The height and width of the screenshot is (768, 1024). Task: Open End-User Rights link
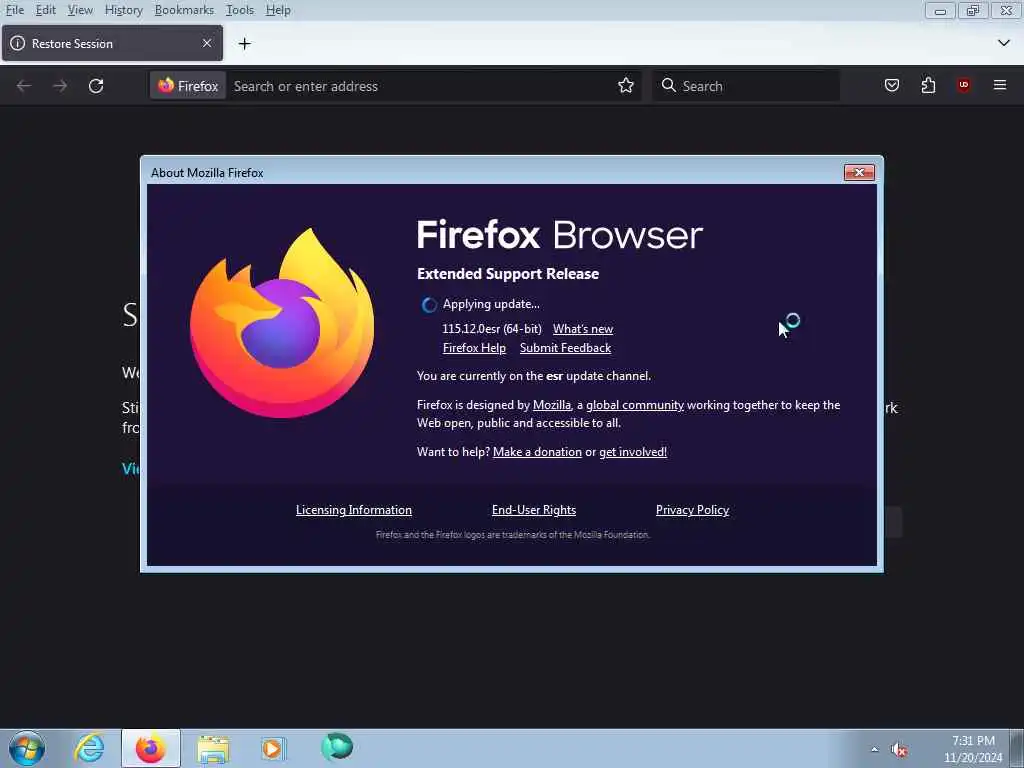[534, 510]
